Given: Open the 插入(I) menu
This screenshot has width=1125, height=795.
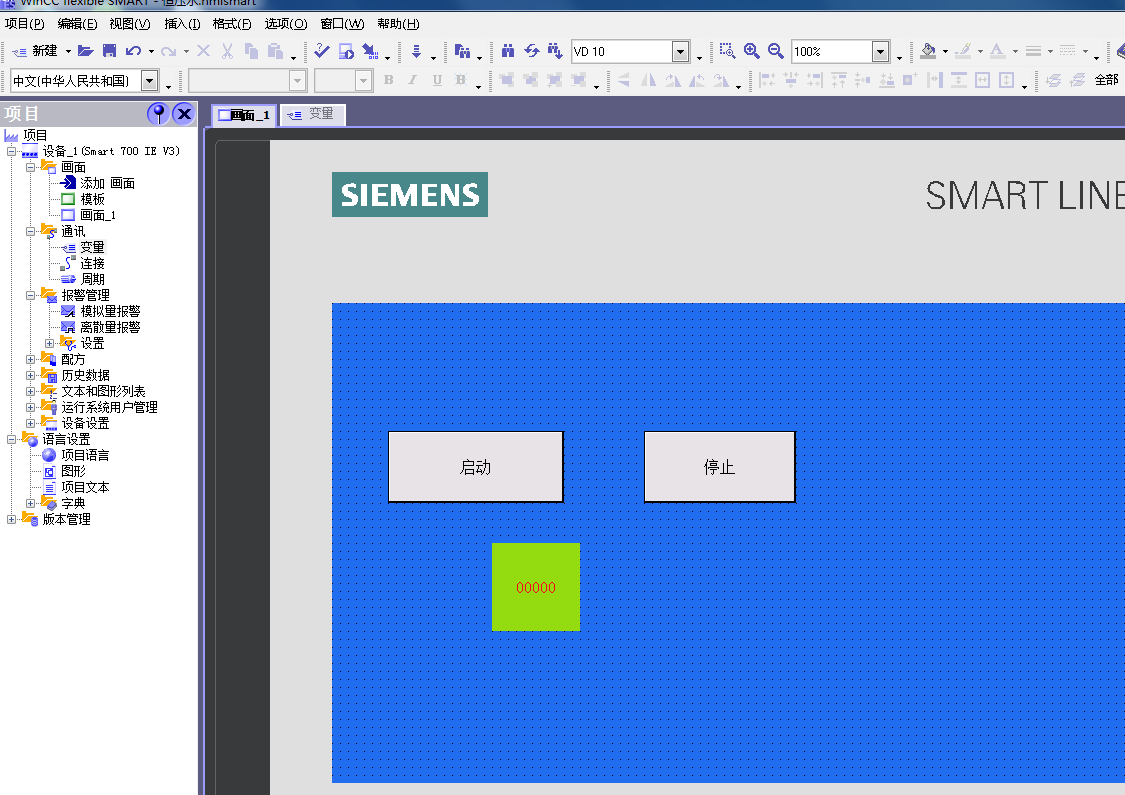Looking at the screenshot, I should [x=182, y=24].
